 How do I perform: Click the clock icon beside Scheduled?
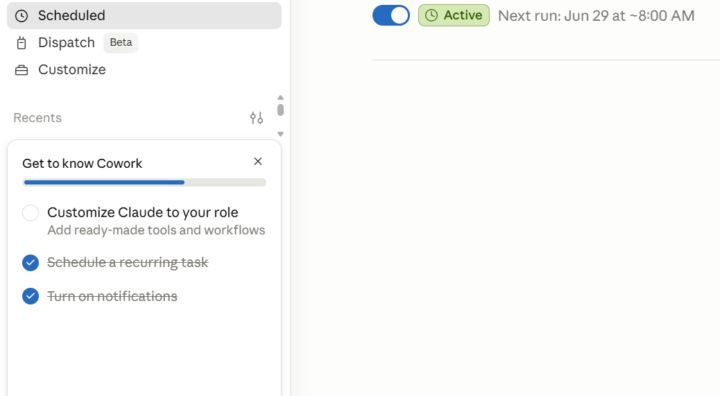coord(21,16)
